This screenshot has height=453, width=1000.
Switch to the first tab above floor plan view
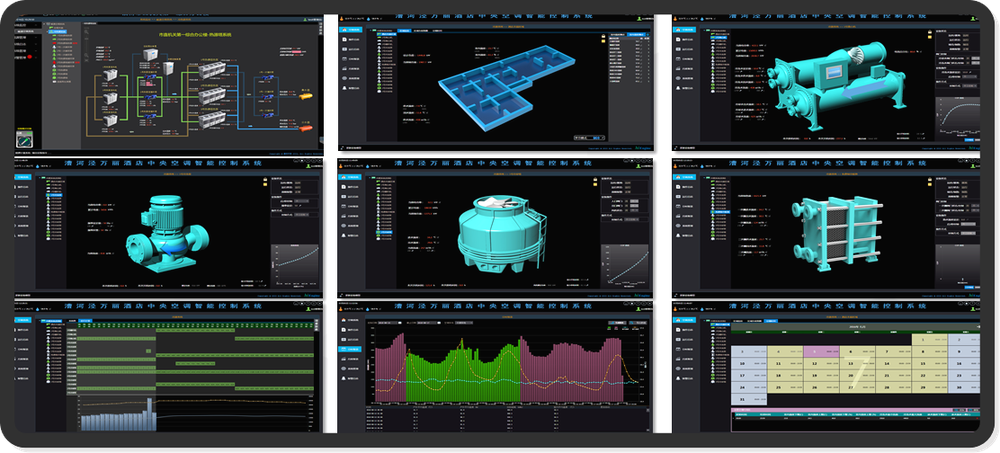click(x=405, y=31)
